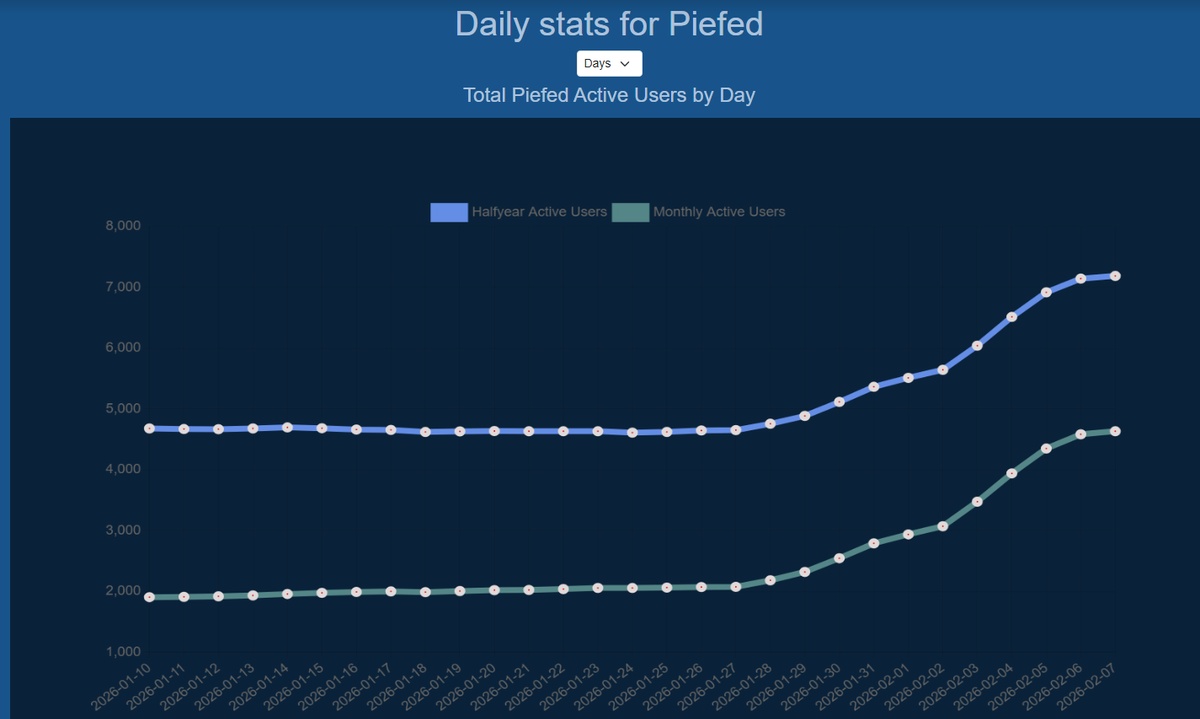Screen dimensions: 1200x719
Task: Click Total Piefed Active Users by Day title
Action: click(609, 96)
